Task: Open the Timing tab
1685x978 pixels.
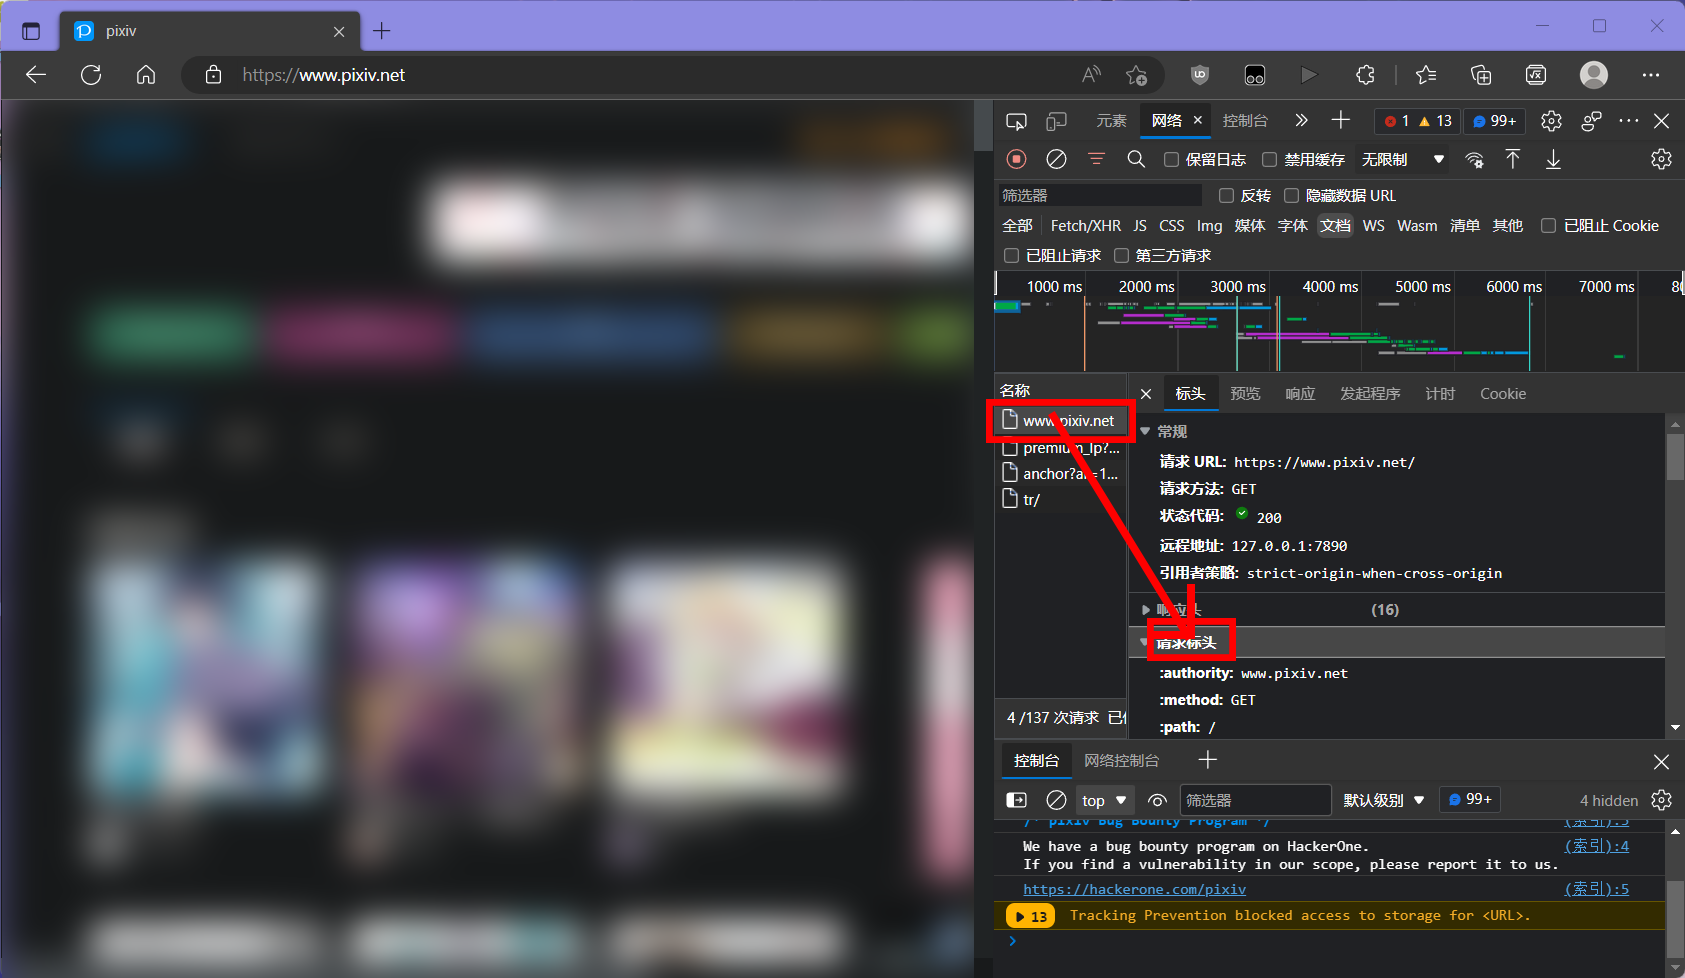Action: pyautogui.click(x=1440, y=394)
